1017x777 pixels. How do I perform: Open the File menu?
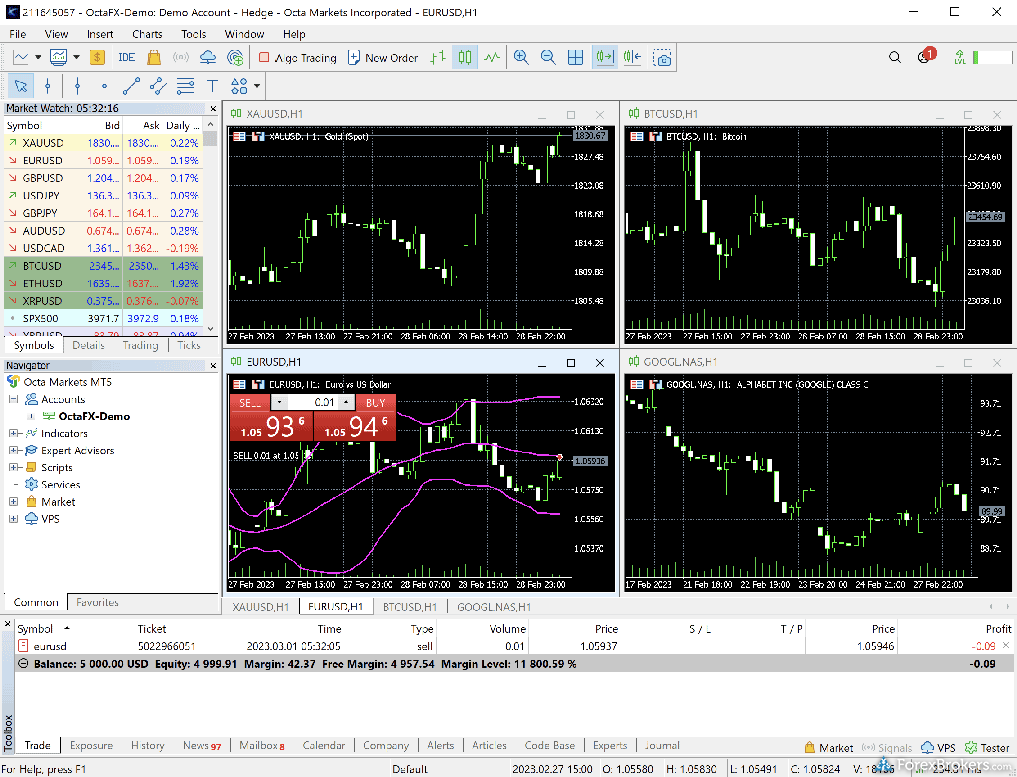click(x=18, y=34)
